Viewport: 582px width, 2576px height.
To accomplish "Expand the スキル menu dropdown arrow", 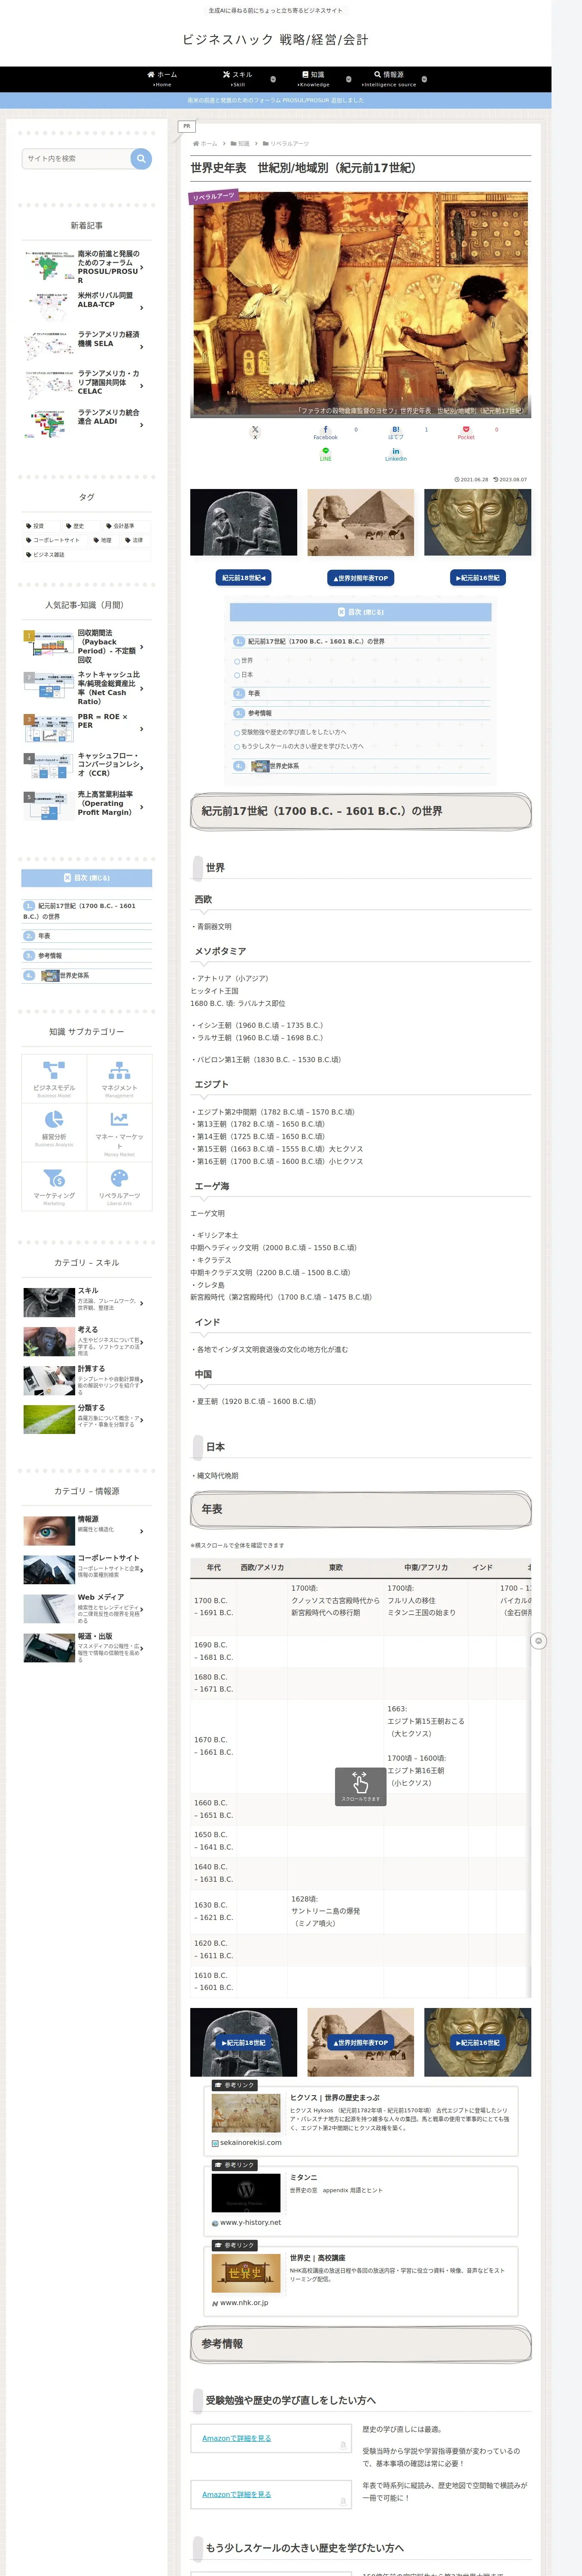I will pos(273,79).
